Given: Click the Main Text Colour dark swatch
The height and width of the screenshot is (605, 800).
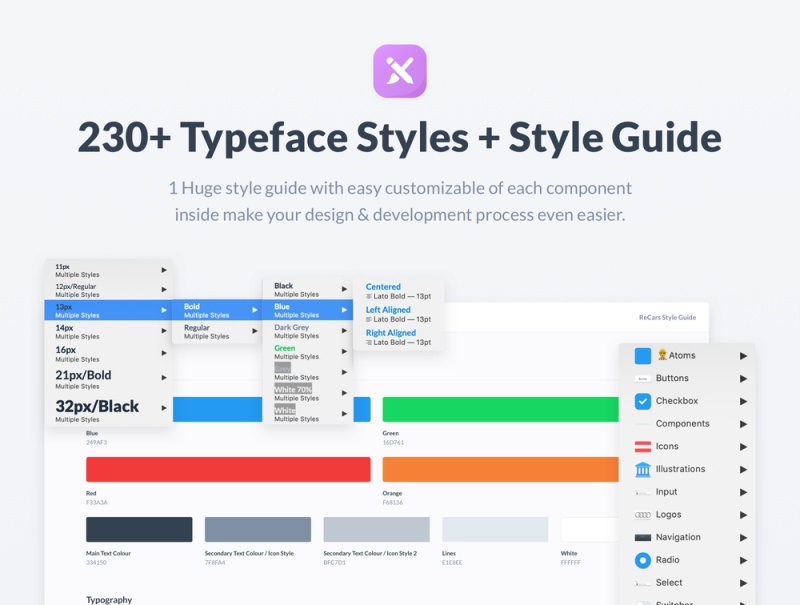Looking at the screenshot, I should [139, 530].
